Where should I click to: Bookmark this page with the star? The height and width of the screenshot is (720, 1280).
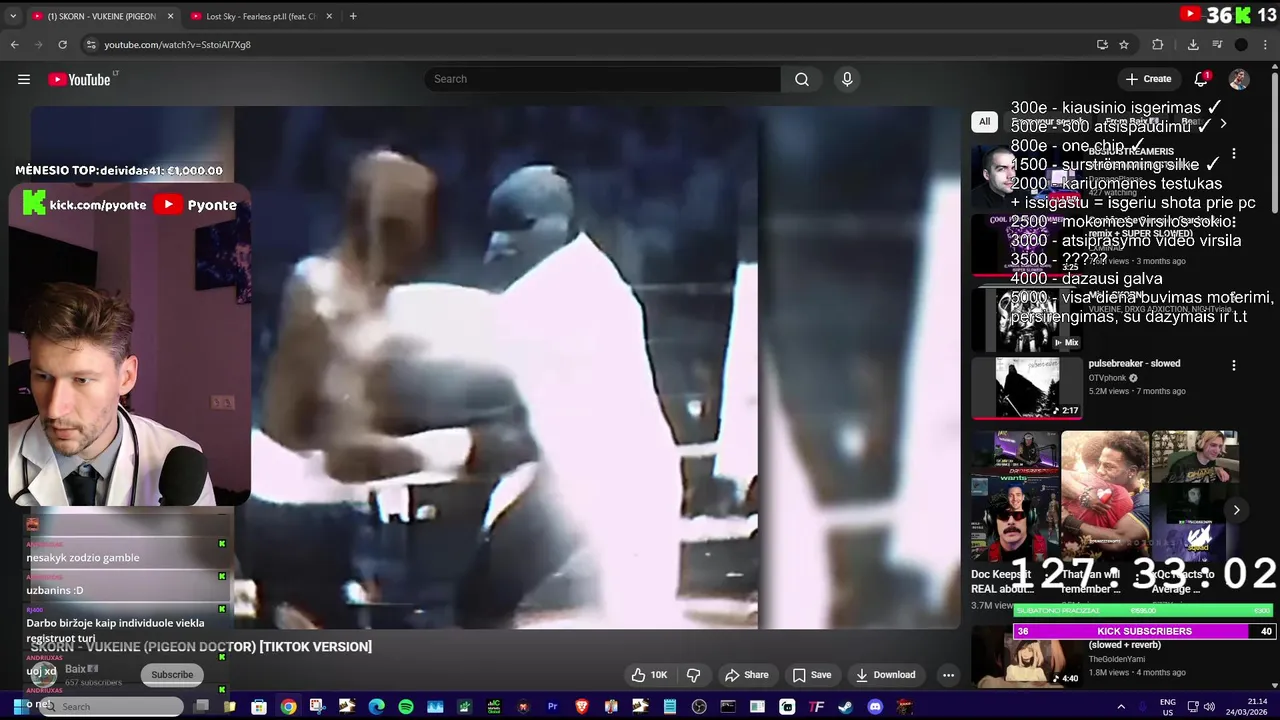coord(1124,44)
